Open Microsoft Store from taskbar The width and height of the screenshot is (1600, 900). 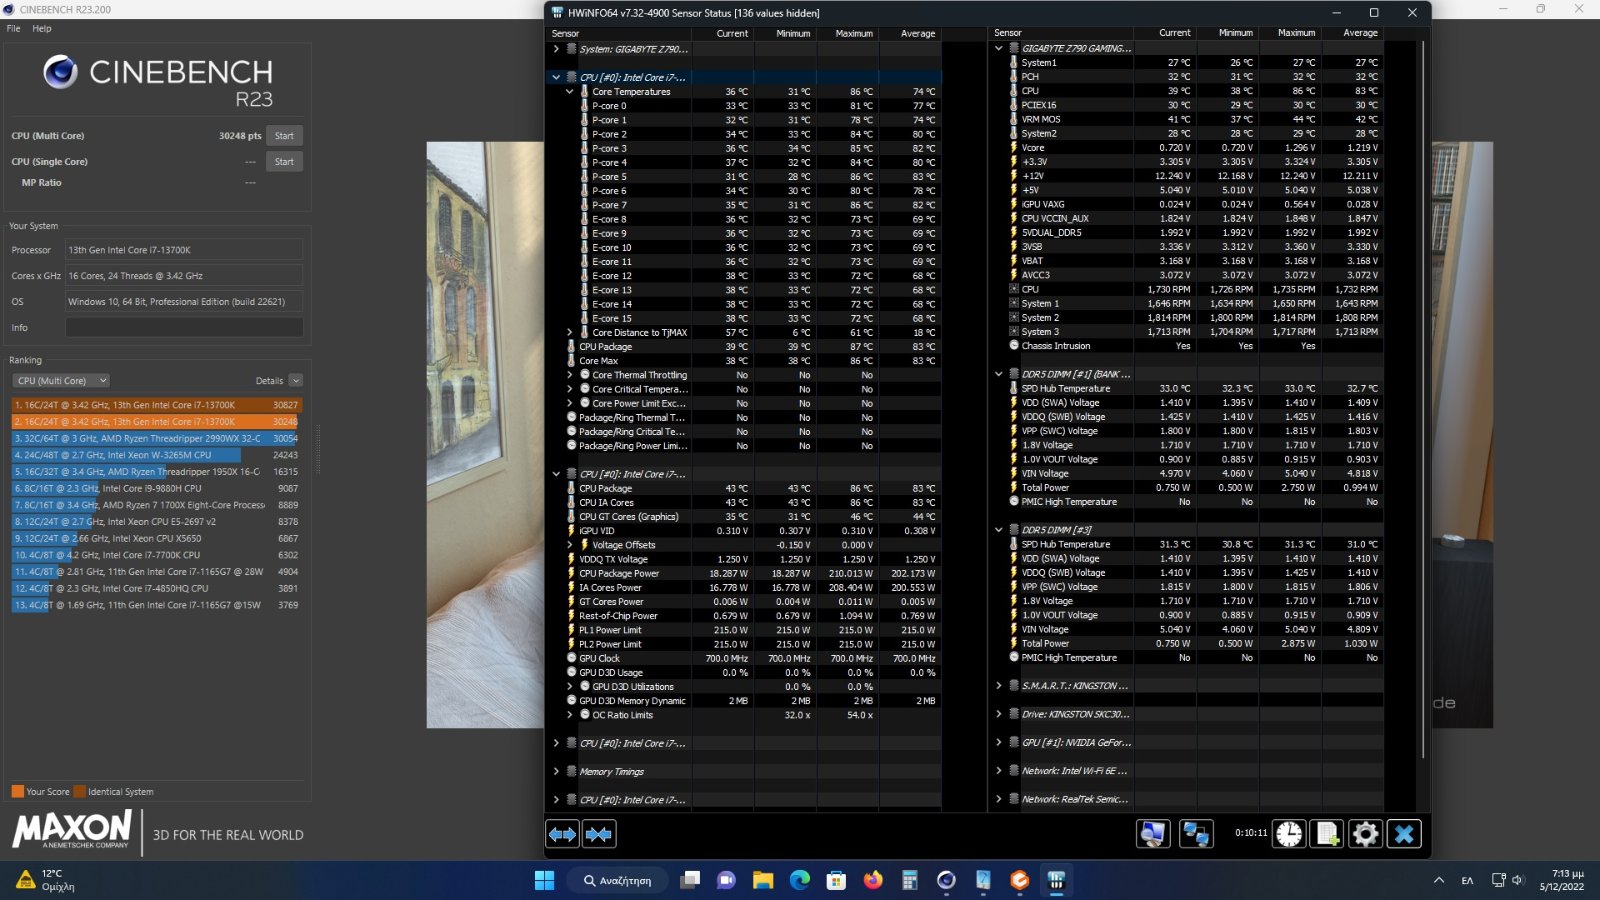click(836, 880)
